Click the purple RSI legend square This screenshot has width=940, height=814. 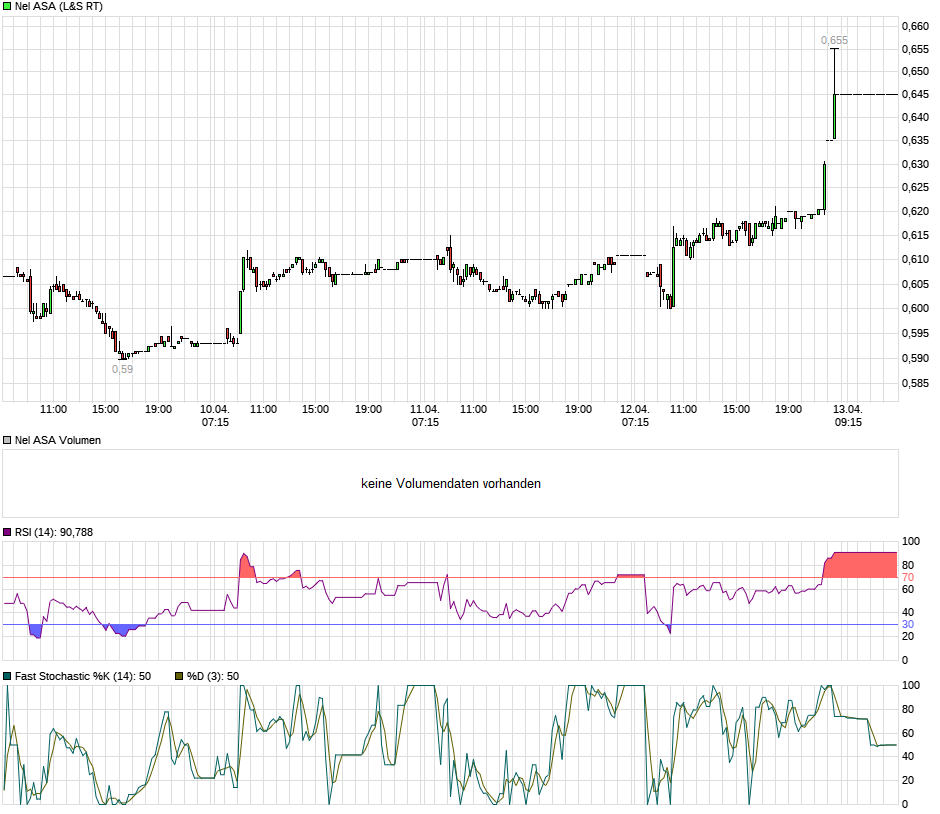pos(7,532)
